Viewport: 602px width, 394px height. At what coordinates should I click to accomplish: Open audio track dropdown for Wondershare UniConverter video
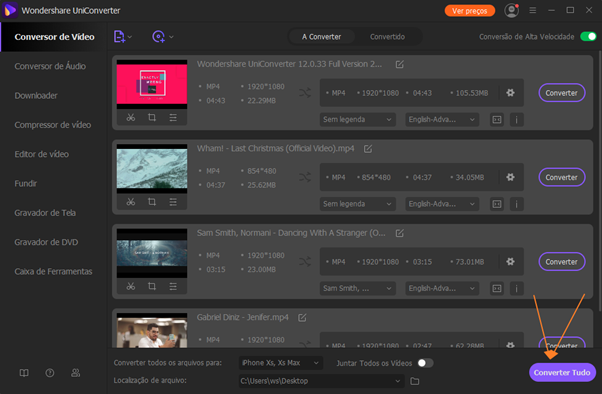(x=442, y=119)
